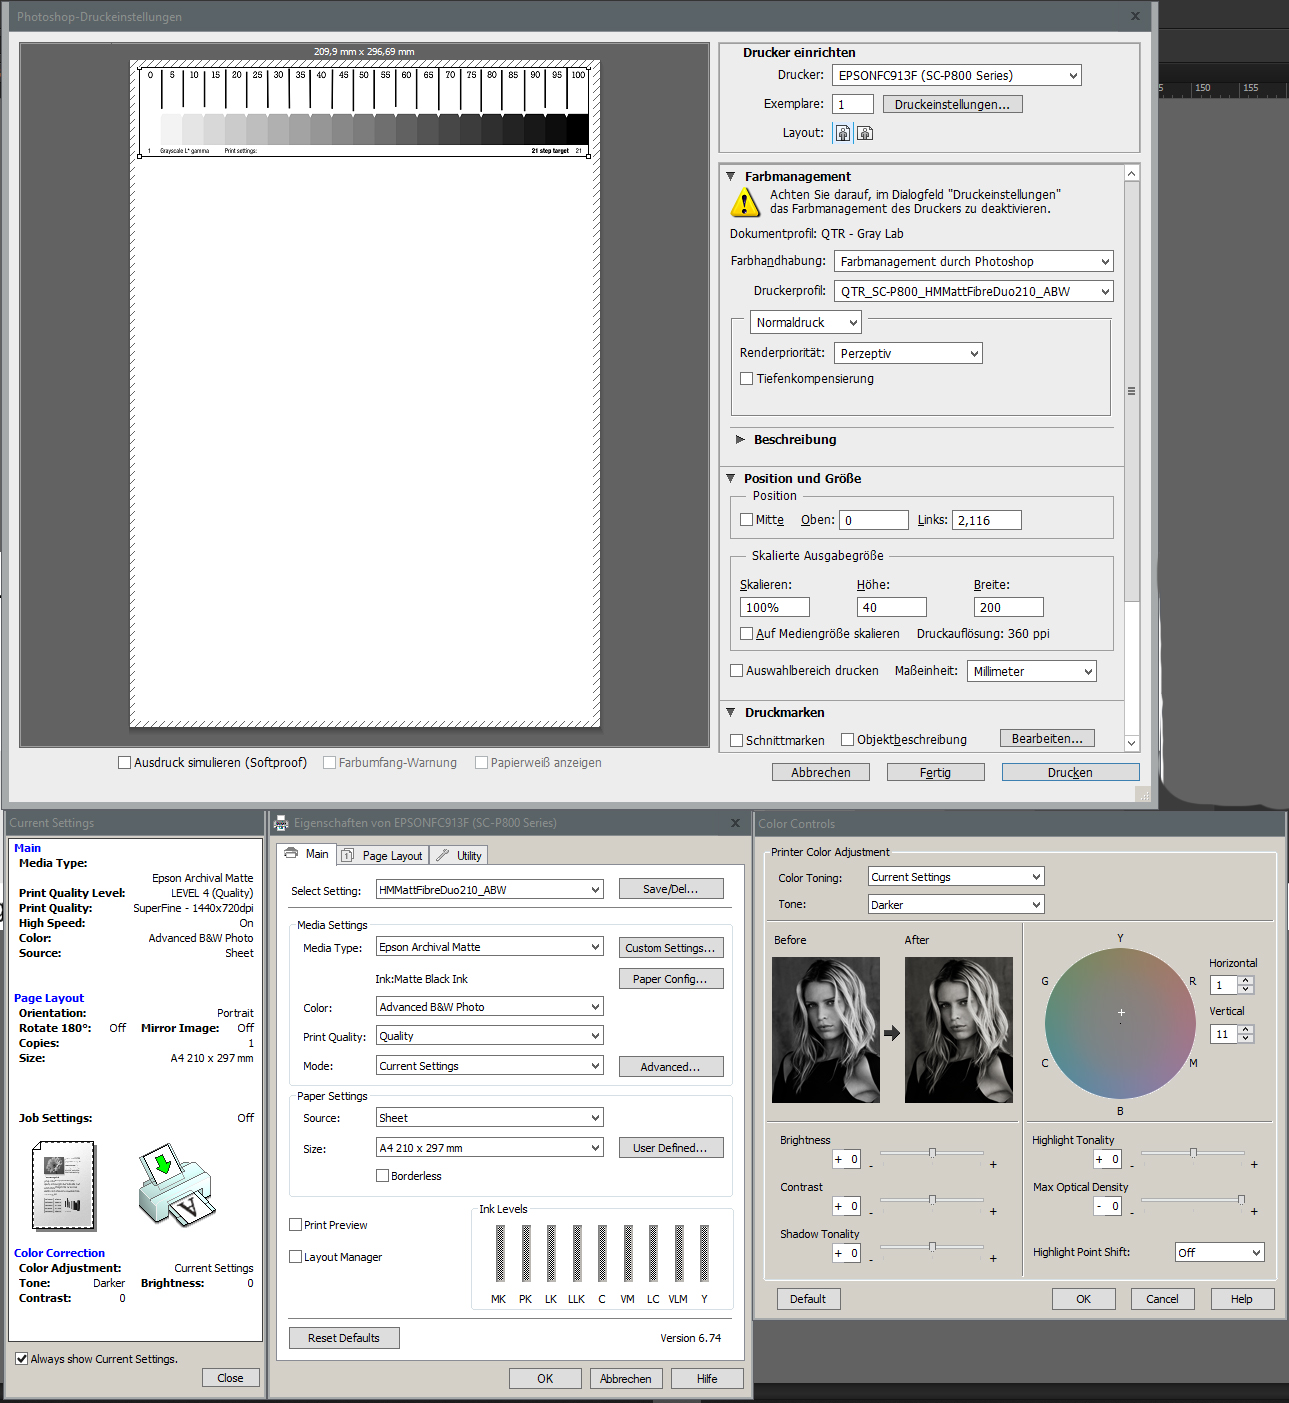Screen dimensions: 1289x1403
Task: Click the Brightness slider handle
Action: tap(932, 1154)
